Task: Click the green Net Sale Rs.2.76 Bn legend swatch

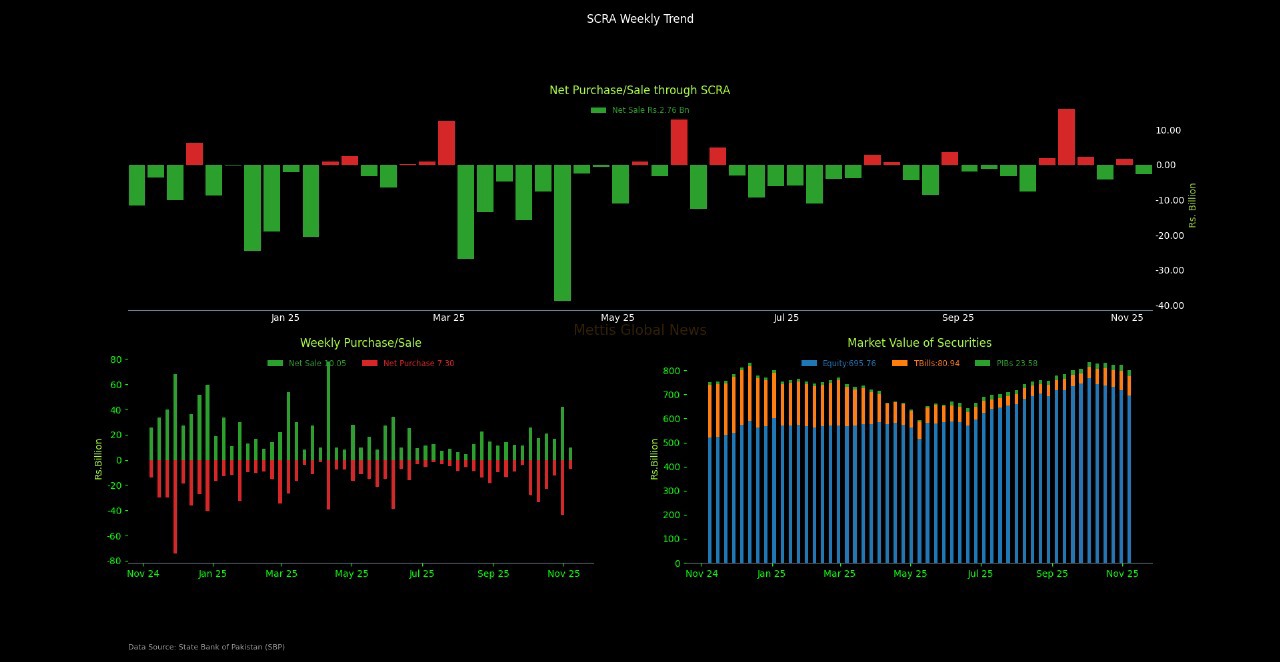Action: 598,110
